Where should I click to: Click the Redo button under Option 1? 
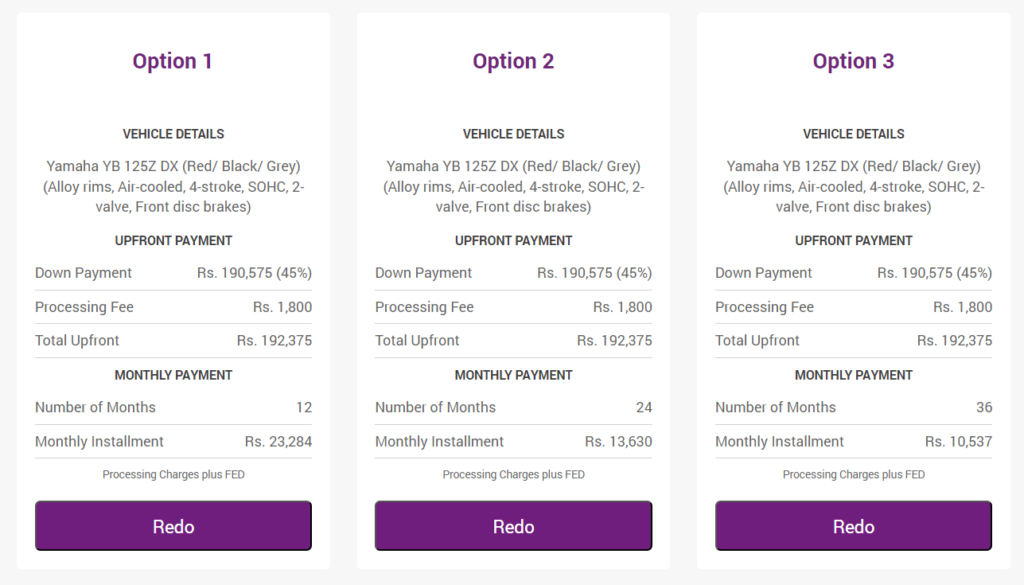point(173,526)
